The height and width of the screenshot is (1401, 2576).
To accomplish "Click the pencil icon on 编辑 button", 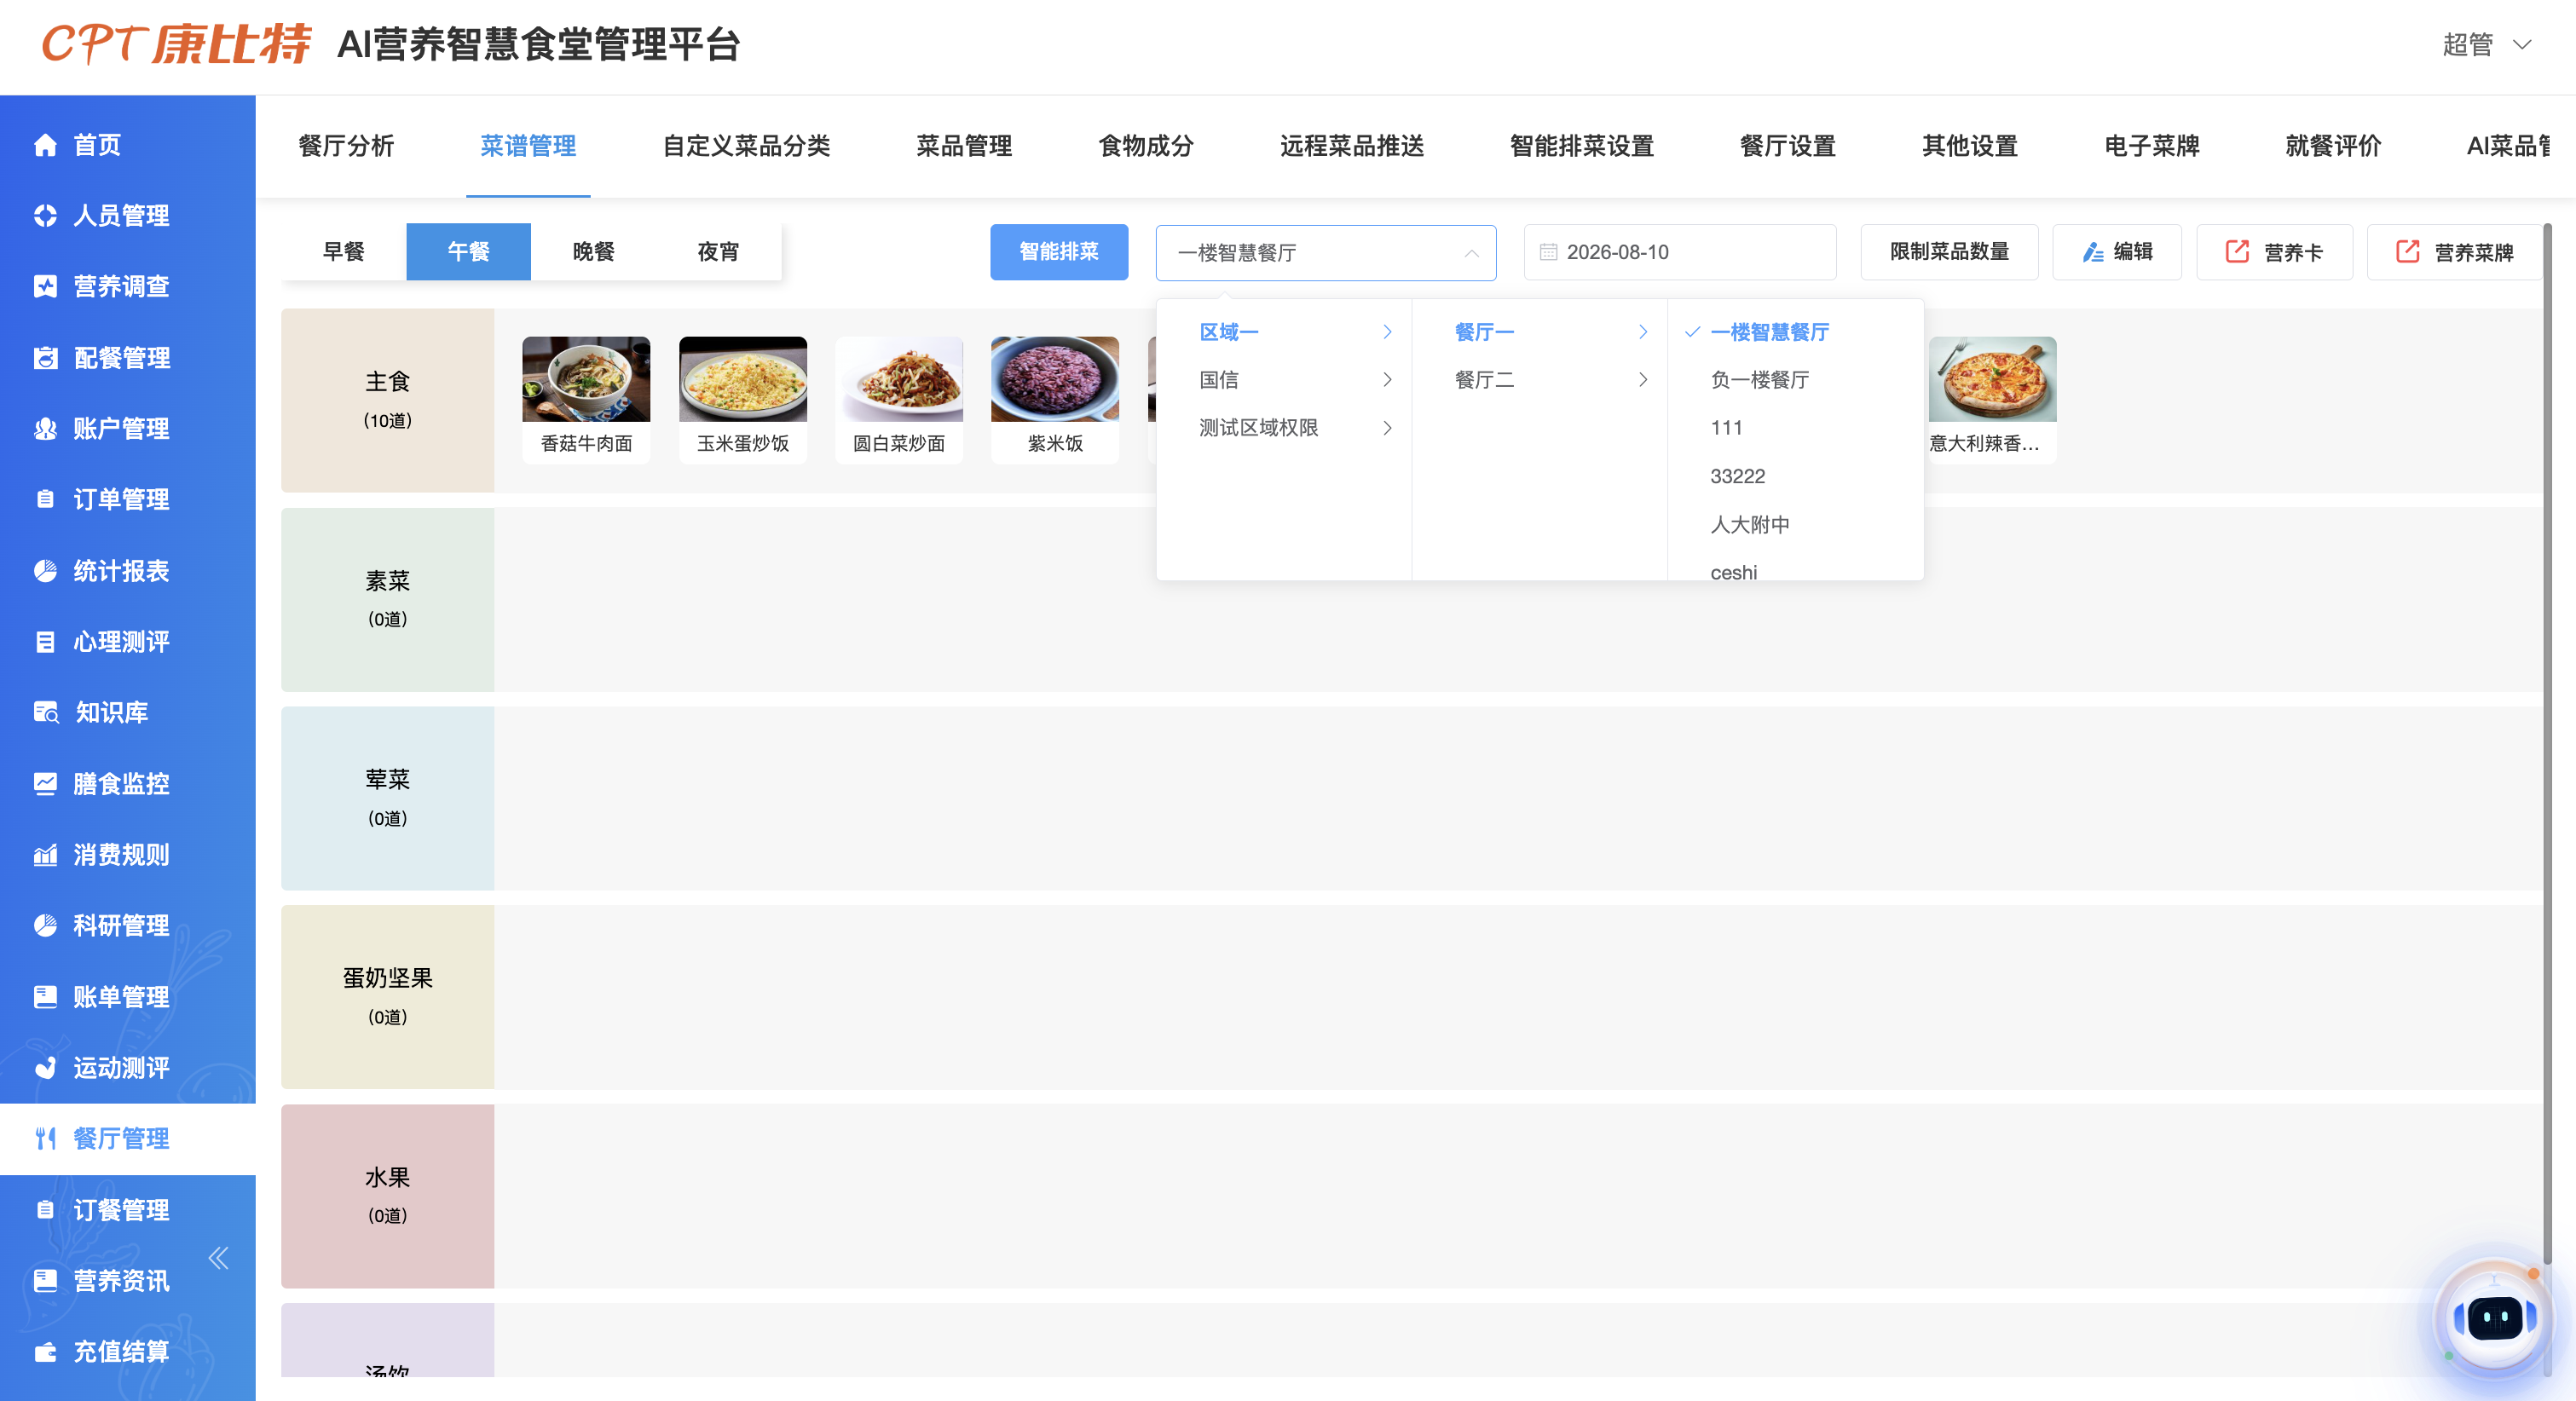I will click(x=2092, y=252).
